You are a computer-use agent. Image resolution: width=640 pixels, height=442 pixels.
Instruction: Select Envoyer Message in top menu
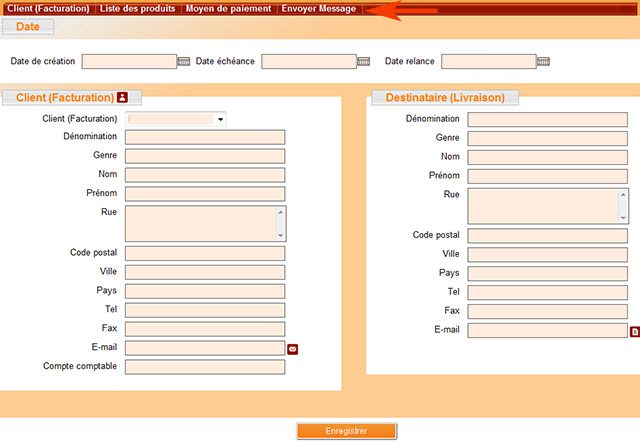coord(319,9)
